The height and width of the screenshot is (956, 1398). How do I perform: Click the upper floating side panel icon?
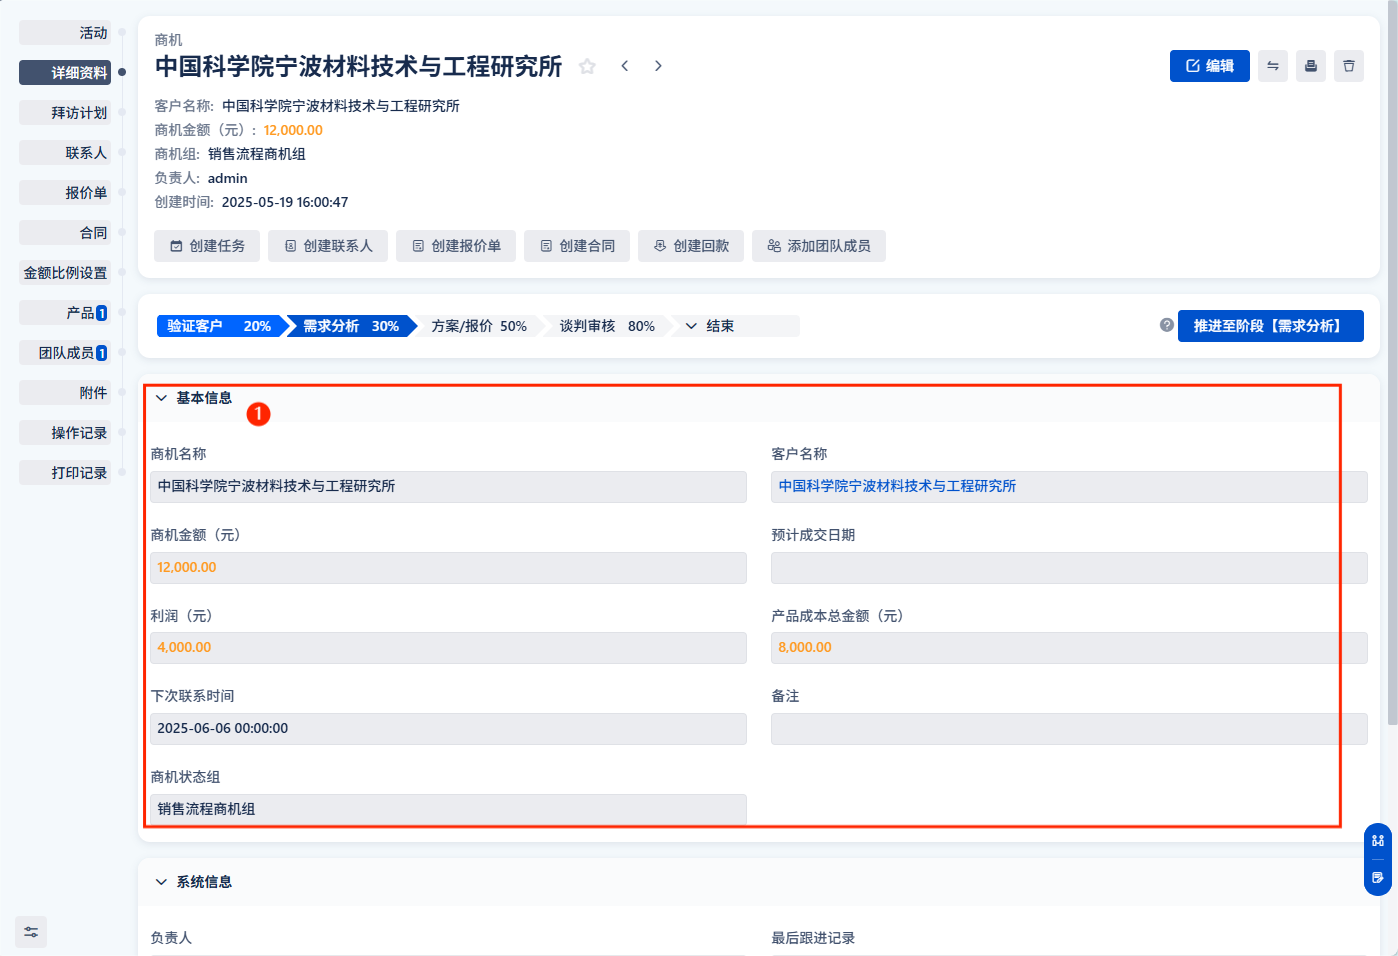click(1378, 841)
